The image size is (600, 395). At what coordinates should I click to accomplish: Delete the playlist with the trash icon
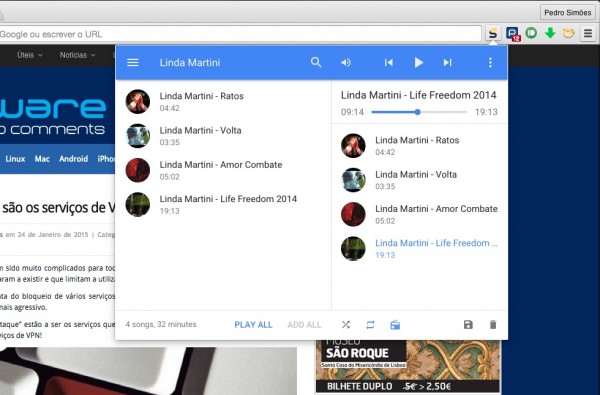493,325
